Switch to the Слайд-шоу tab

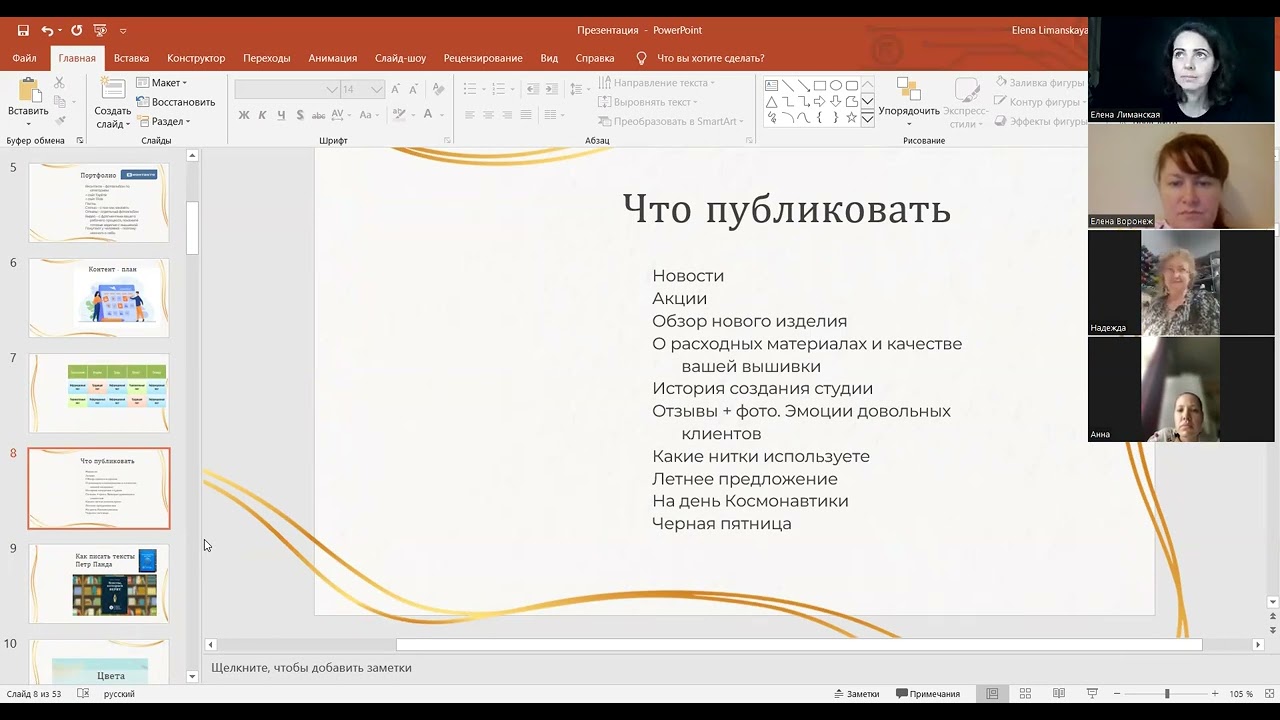pos(400,58)
